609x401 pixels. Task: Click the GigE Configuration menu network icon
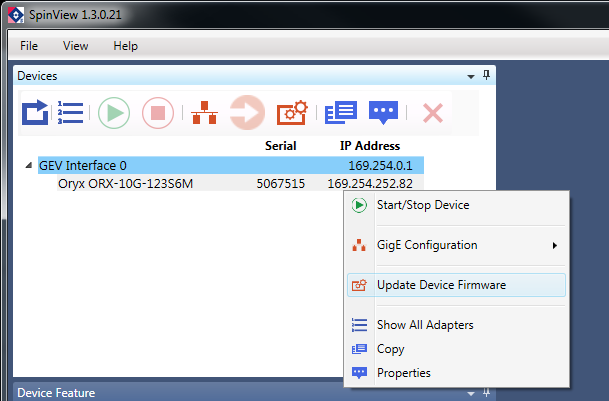click(359, 245)
